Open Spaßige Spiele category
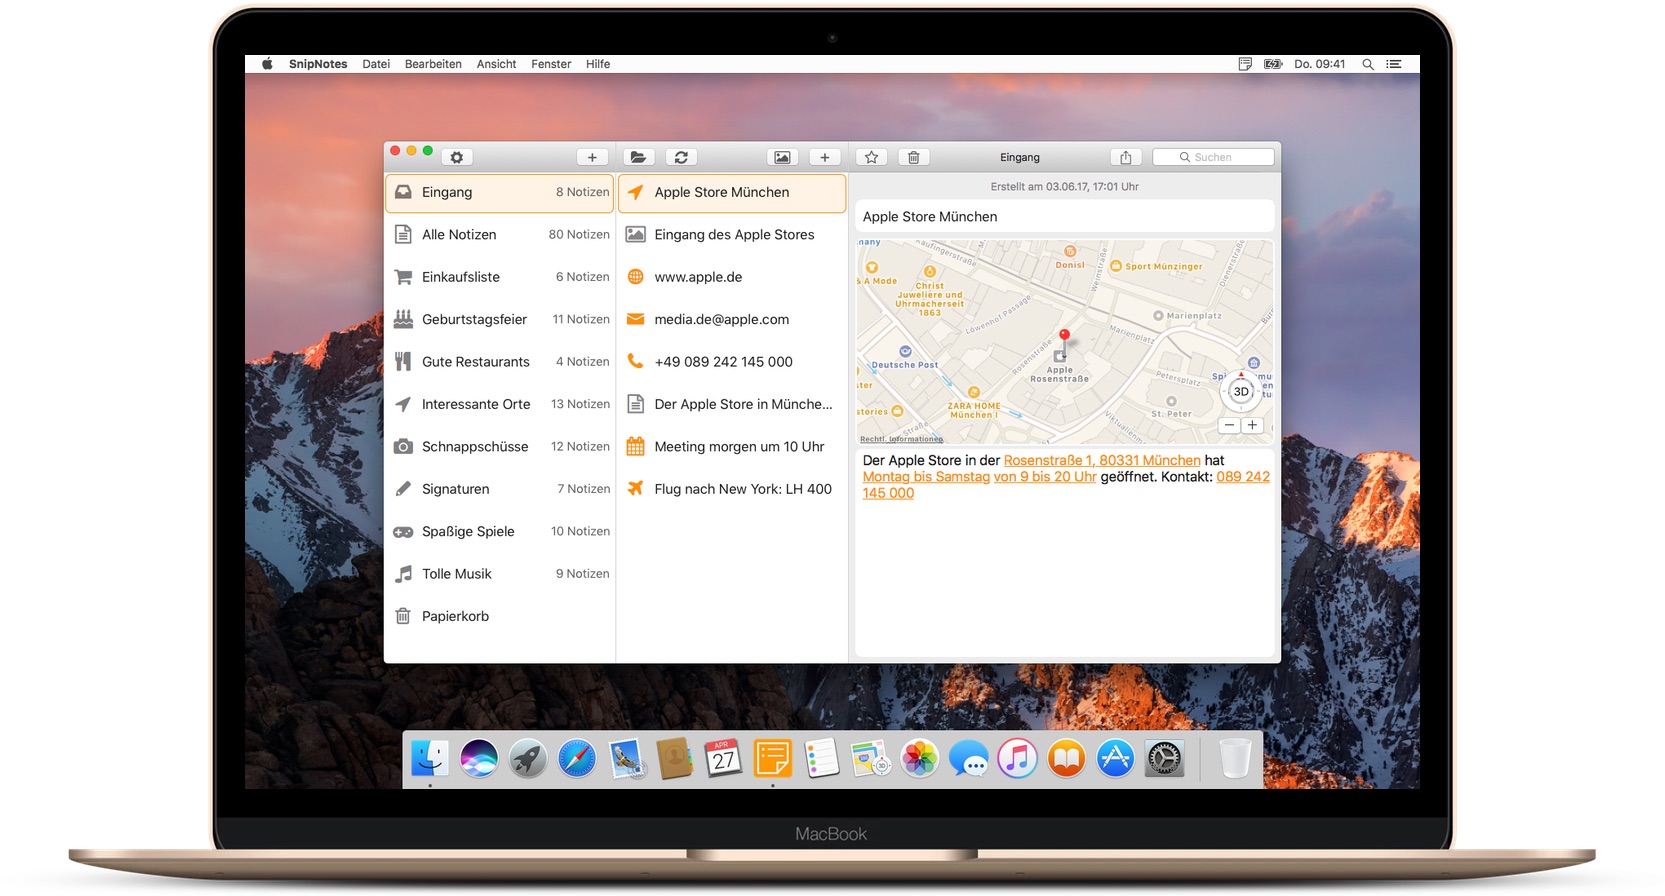The height and width of the screenshot is (896, 1665). click(499, 532)
